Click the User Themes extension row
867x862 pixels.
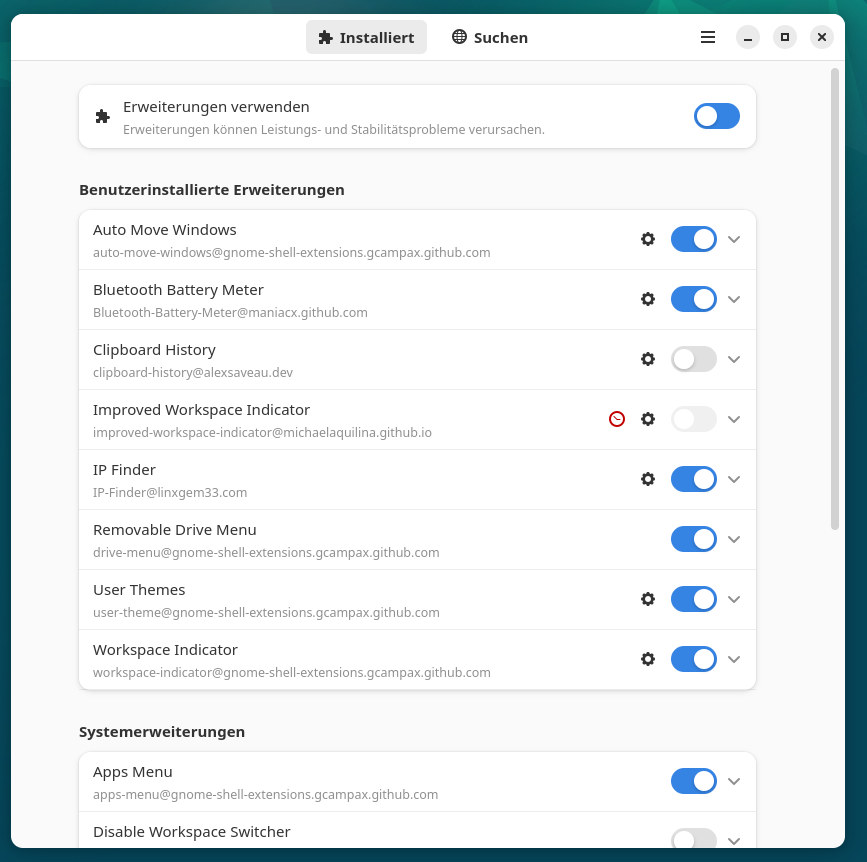pos(300,599)
